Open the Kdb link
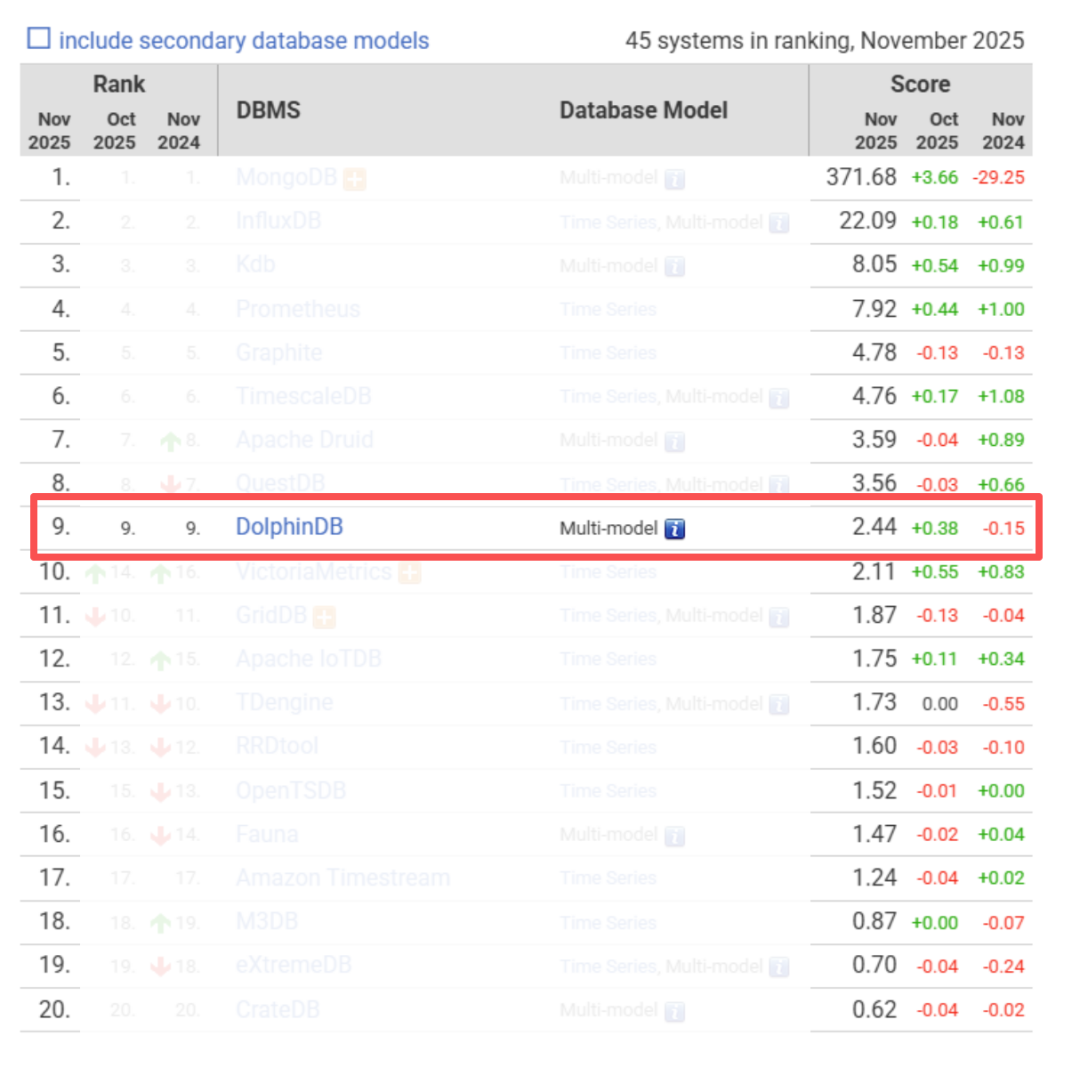 [x=256, y=264]
